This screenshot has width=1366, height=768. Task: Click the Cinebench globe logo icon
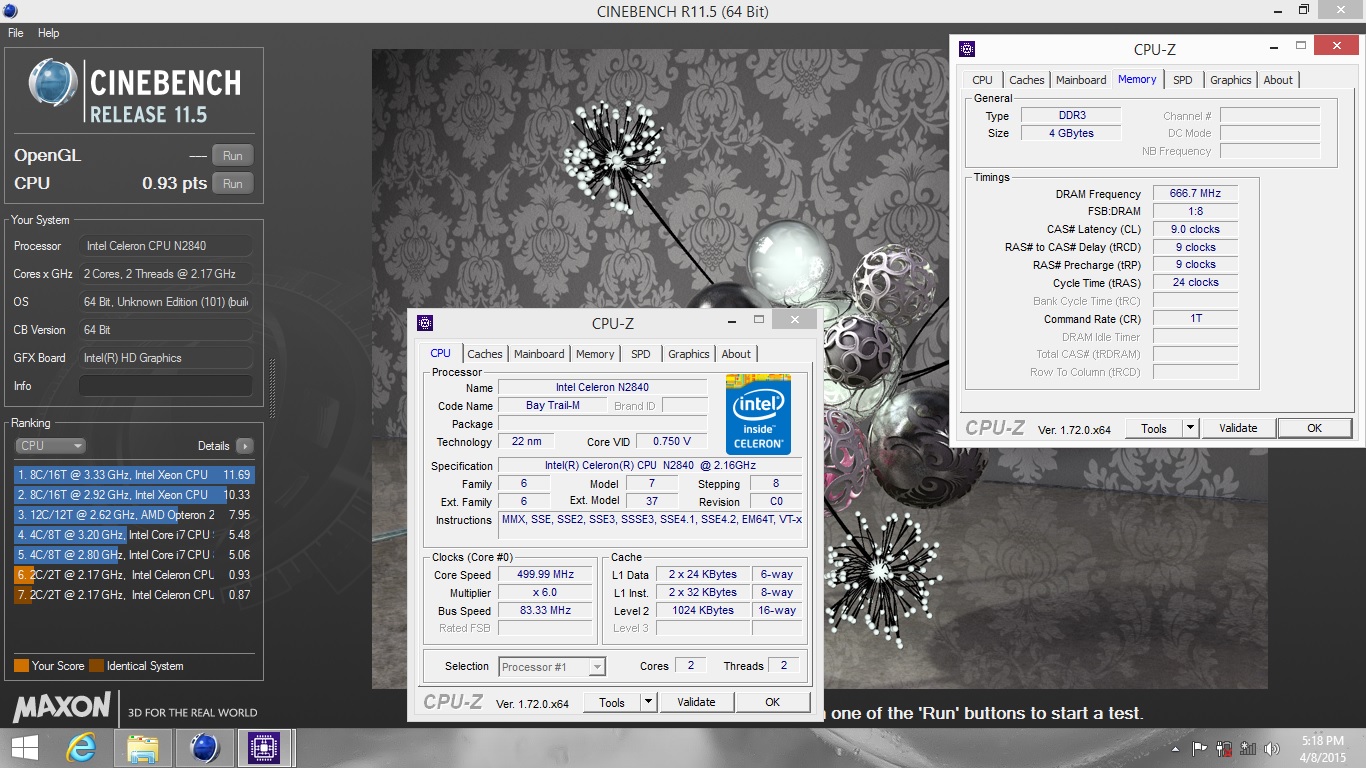(53, 83)
